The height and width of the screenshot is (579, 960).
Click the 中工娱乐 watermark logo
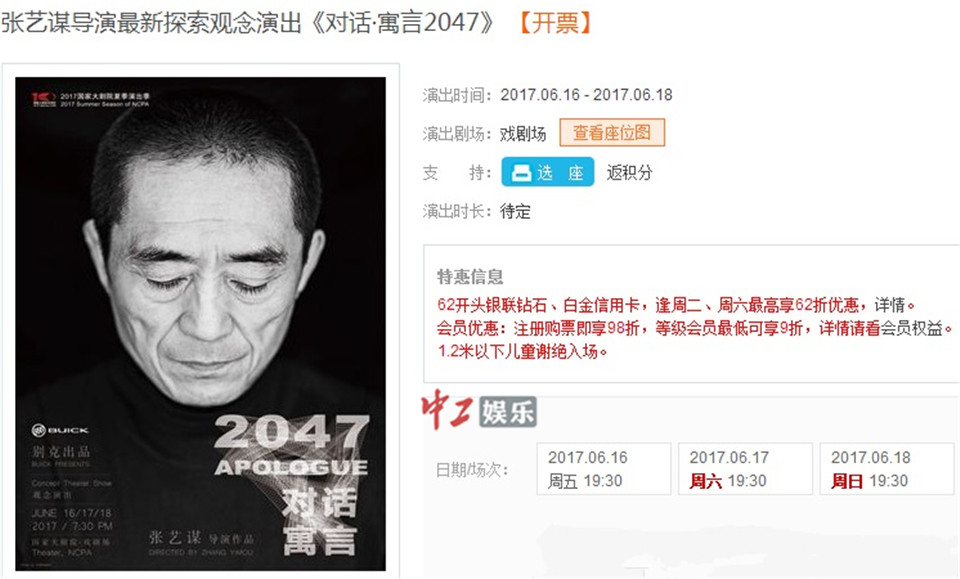(x=479, y=409)
